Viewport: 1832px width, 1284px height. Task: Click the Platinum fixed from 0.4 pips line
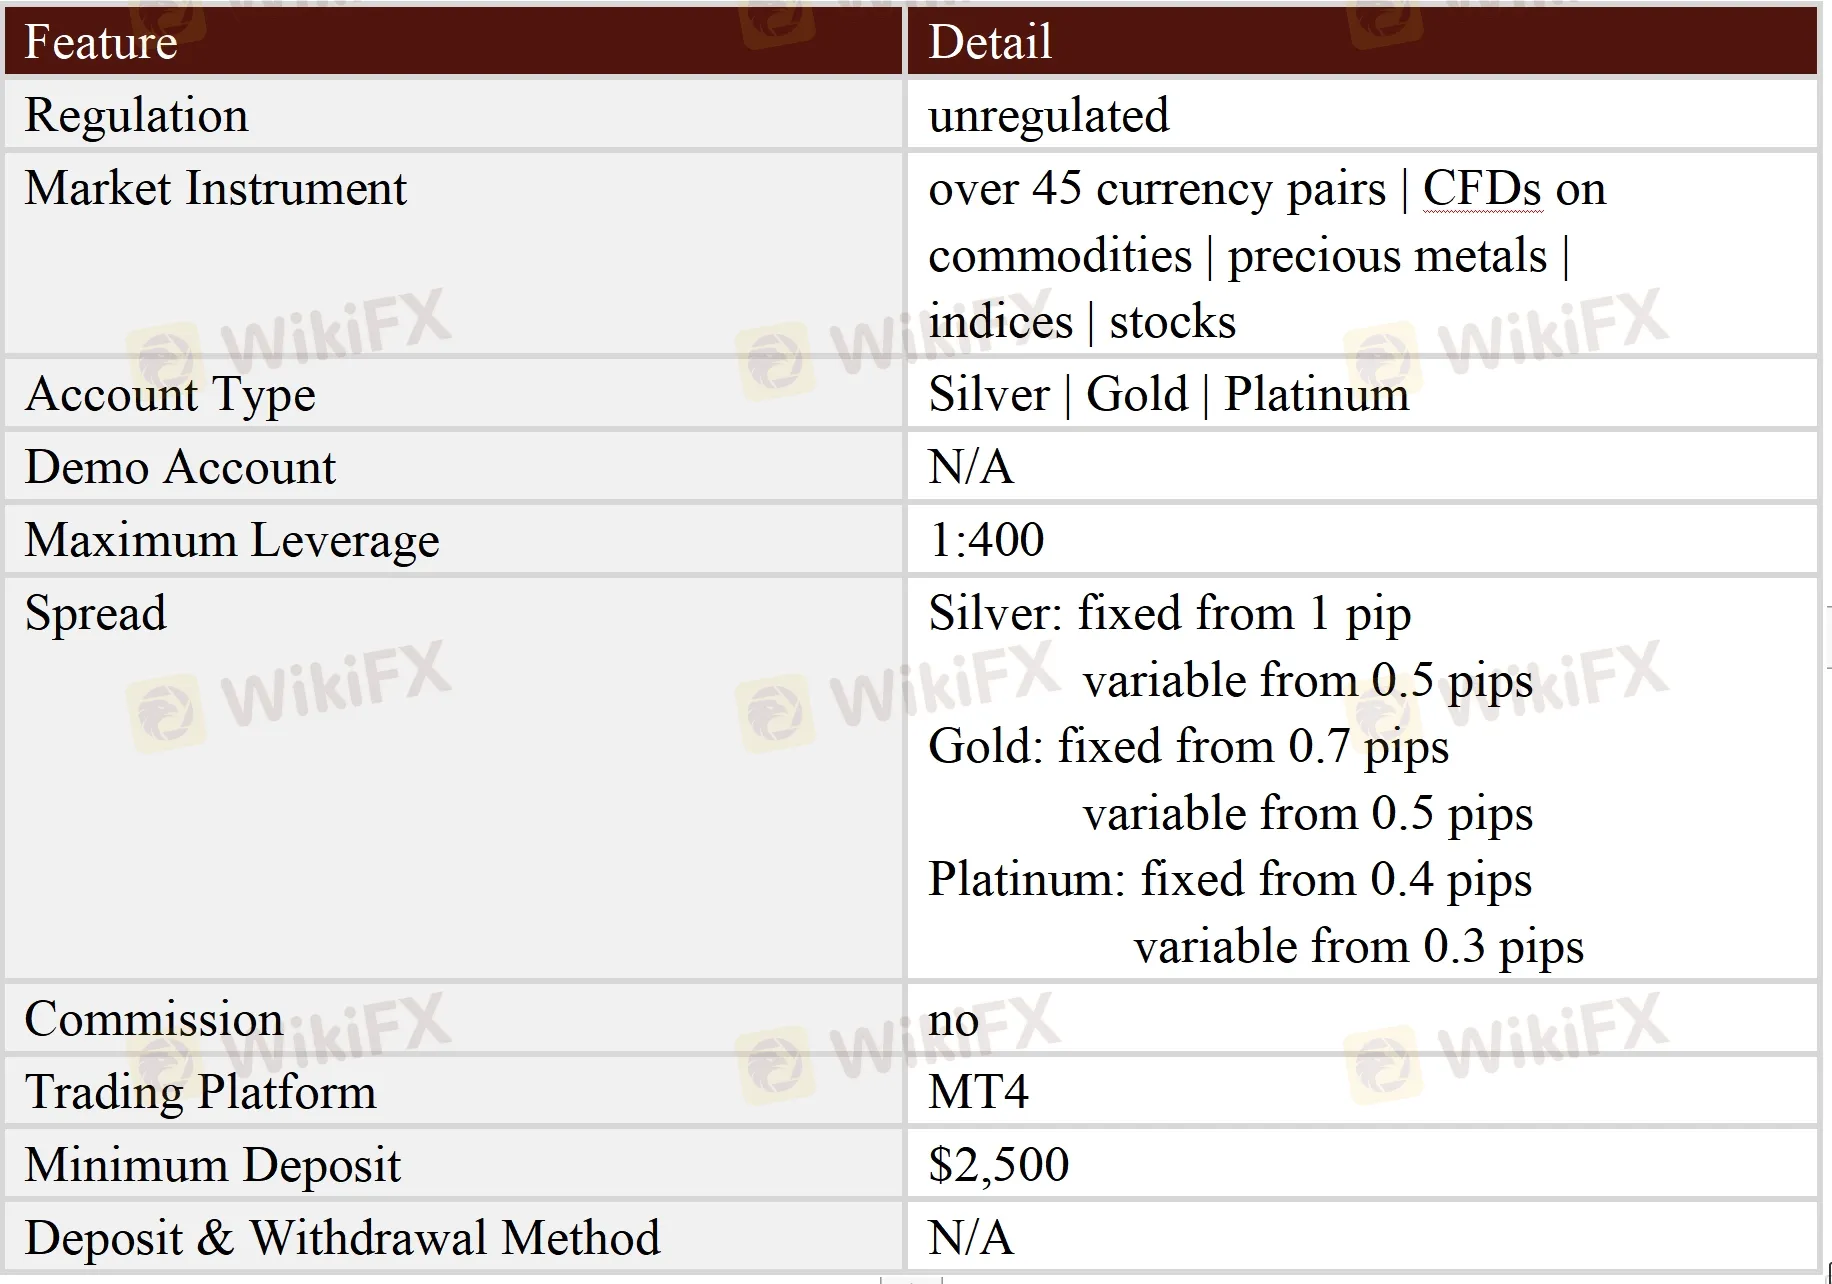click(1230, 880)
